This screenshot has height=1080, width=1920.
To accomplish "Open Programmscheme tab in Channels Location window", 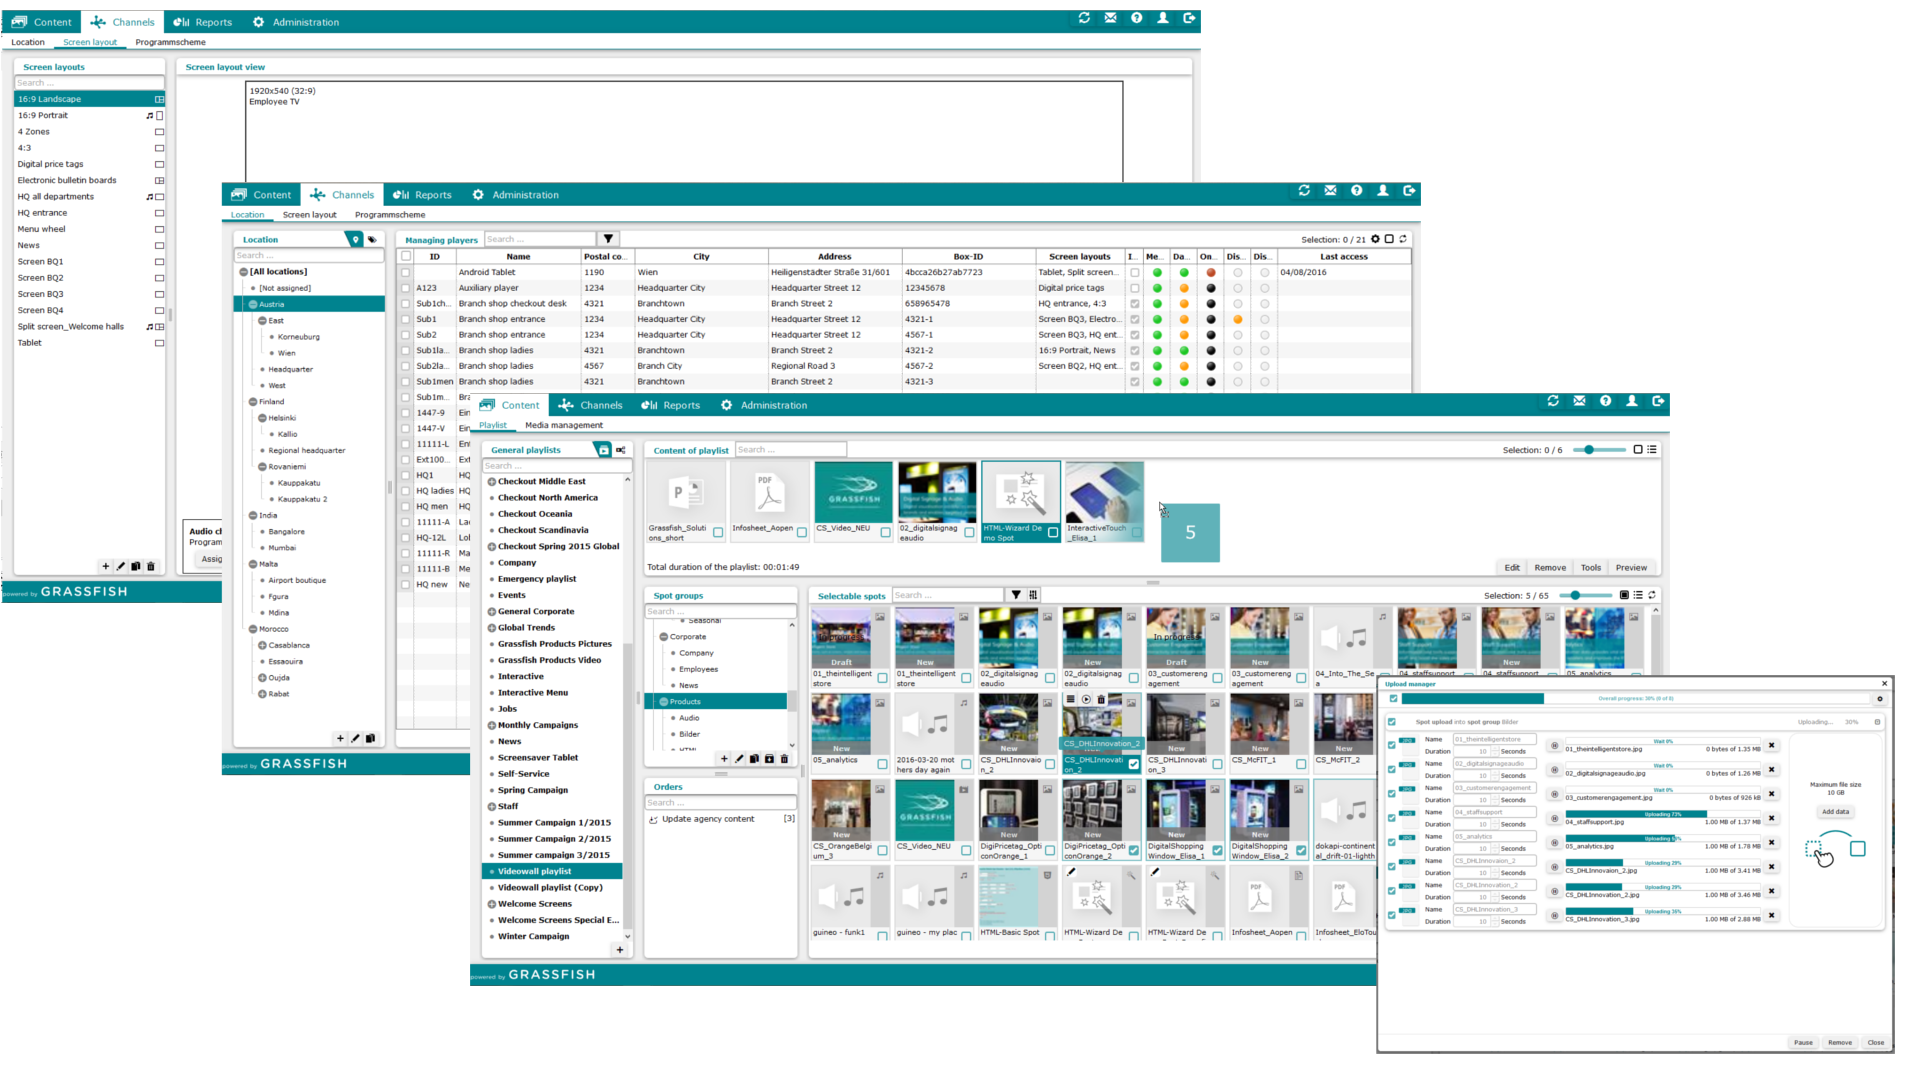I will click(390, 215).
